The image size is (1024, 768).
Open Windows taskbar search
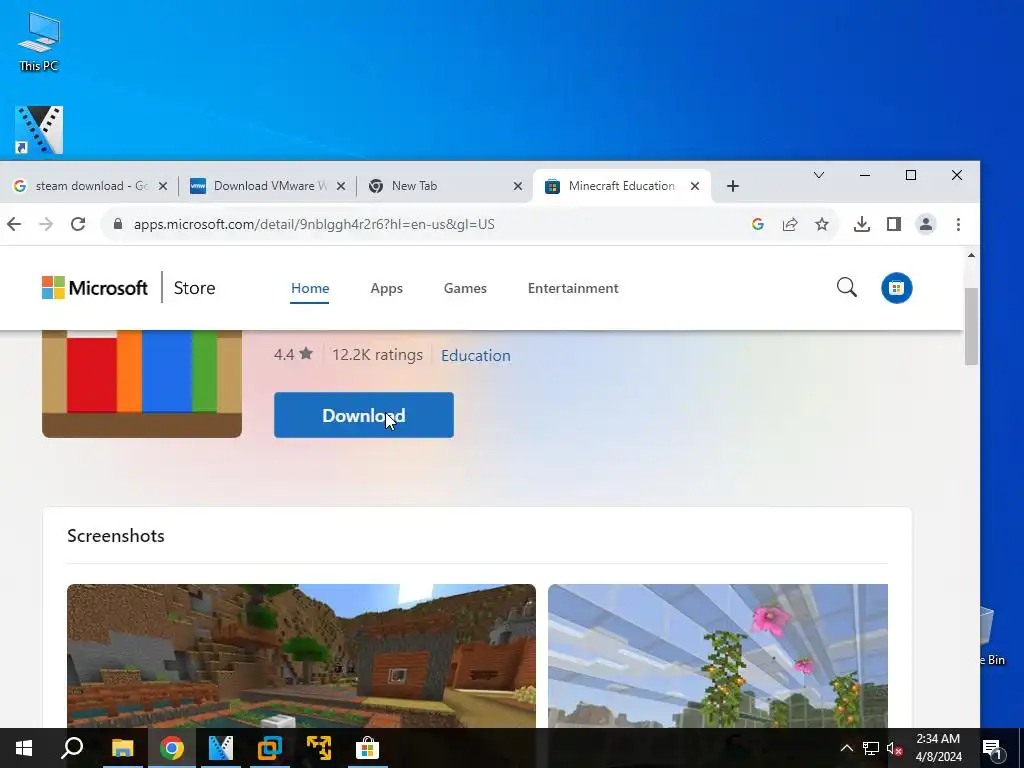coord(72,748)
